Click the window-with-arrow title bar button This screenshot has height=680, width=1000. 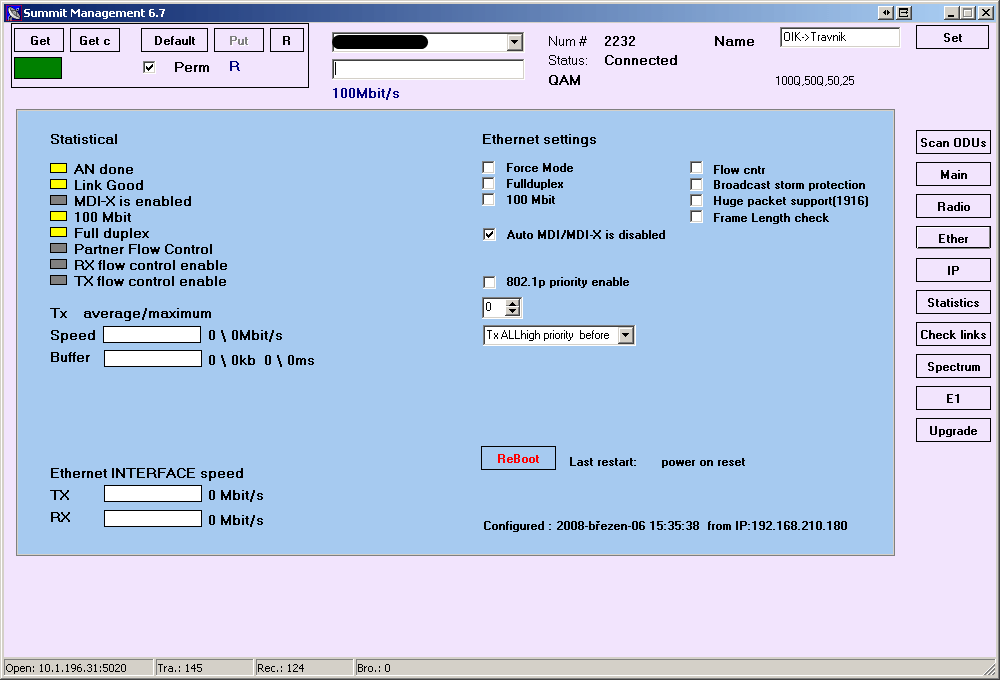[904, 13]
